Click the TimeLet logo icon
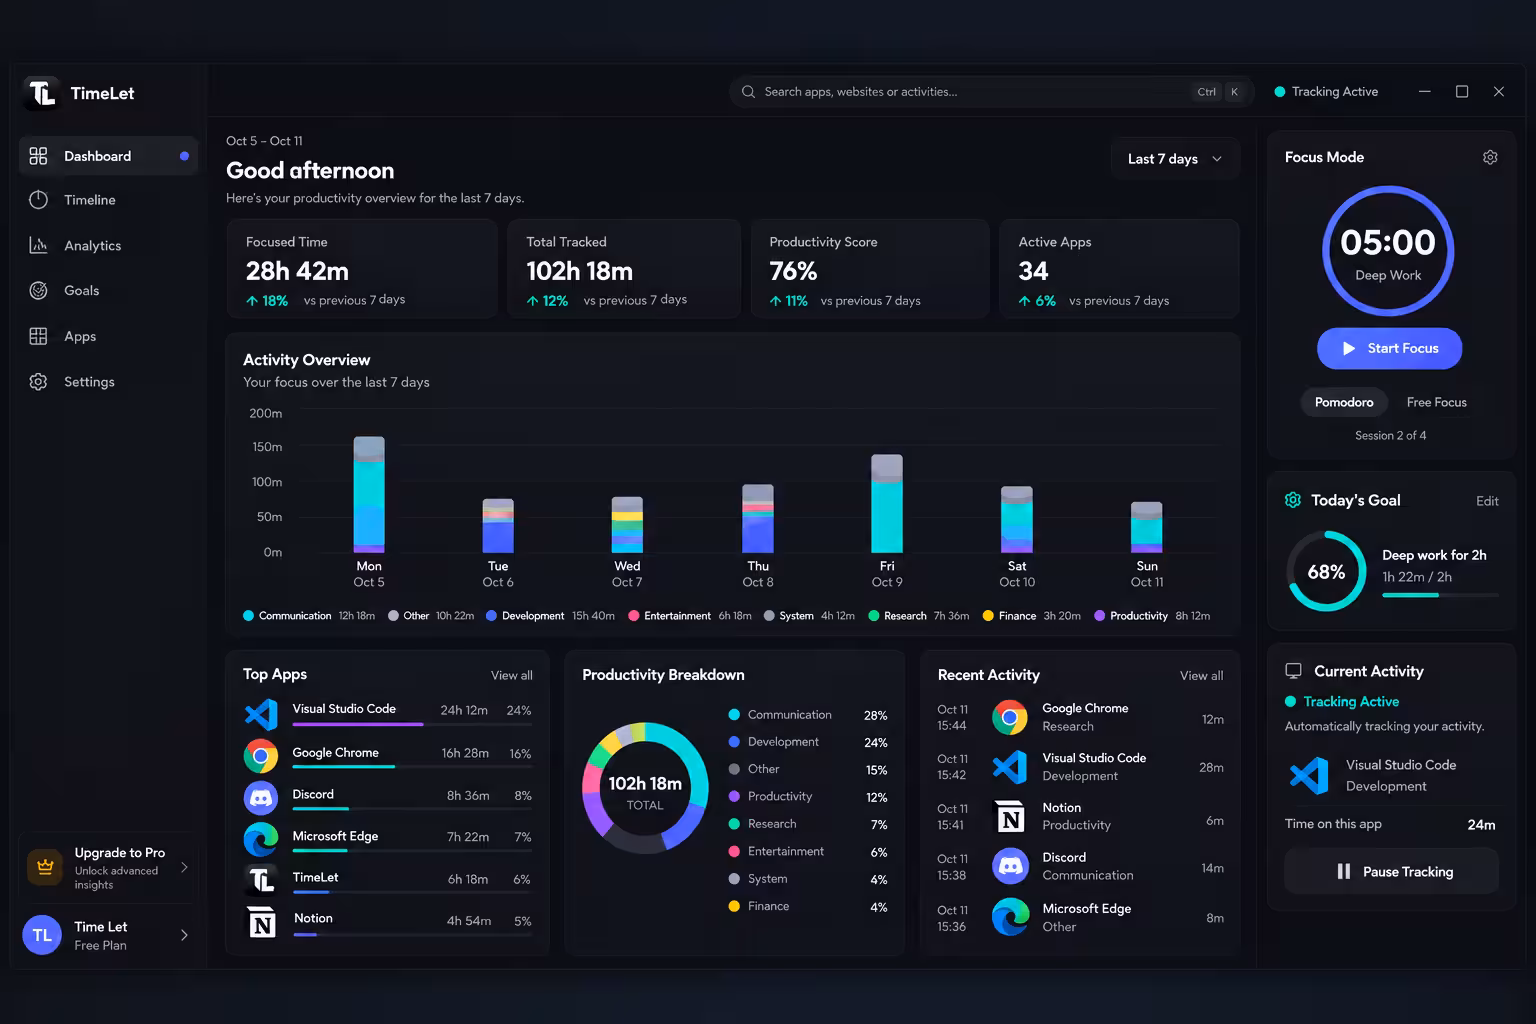 pyautogui.click(x=42, y=93)
